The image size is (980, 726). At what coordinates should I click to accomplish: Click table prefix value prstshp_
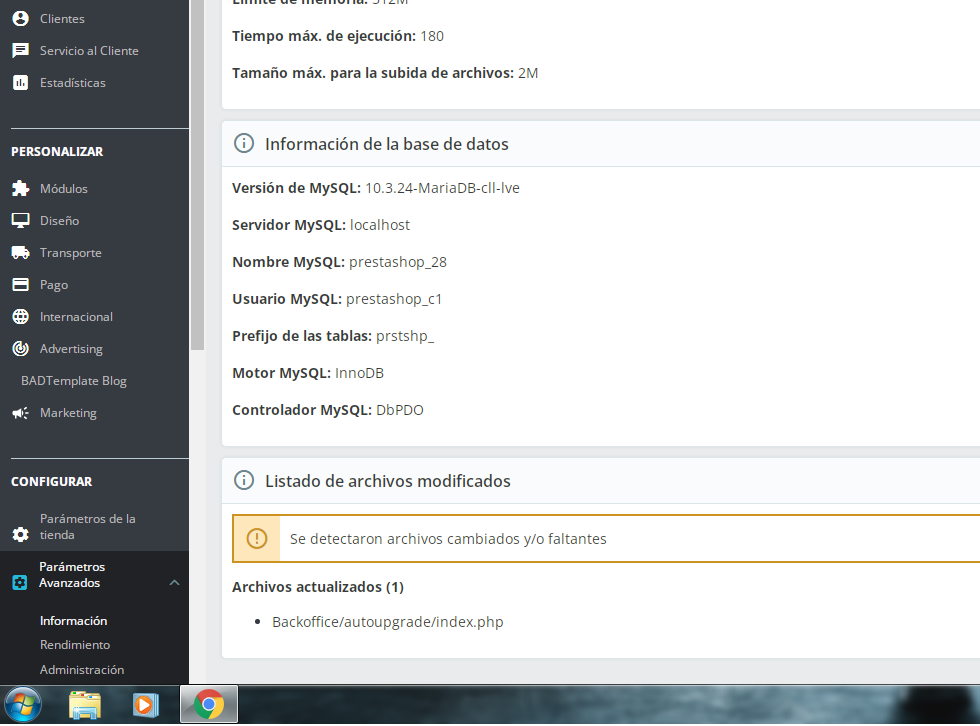pos(405,336)
